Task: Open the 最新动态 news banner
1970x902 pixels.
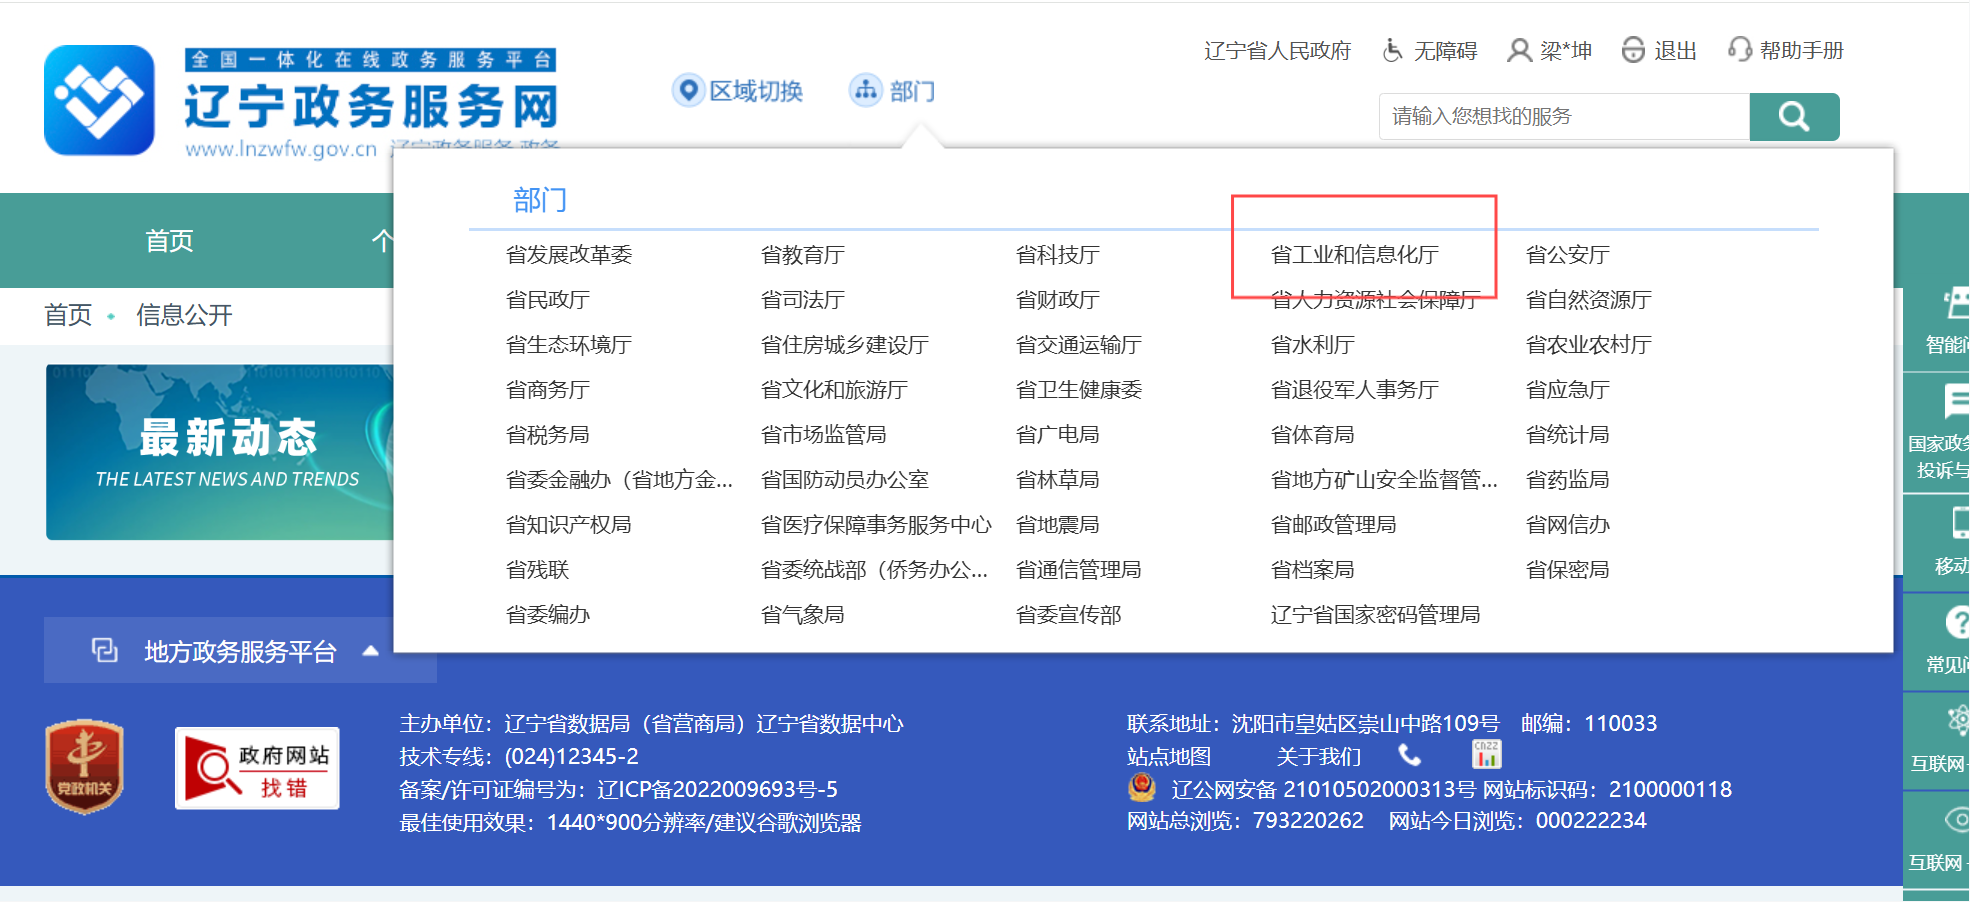Action: pos(221,452)
